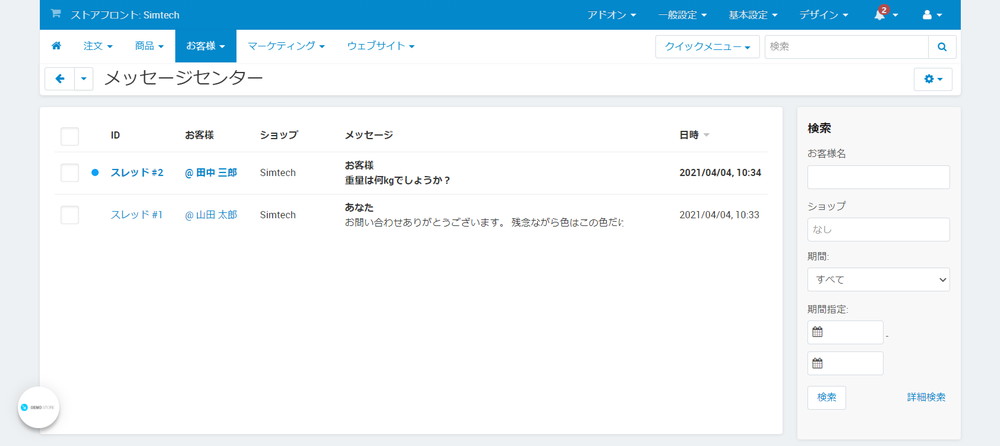Screen dimensions: 1000x446
Task: Click the date 2021/04/04, 10:33
Action: tap(719, 215)
